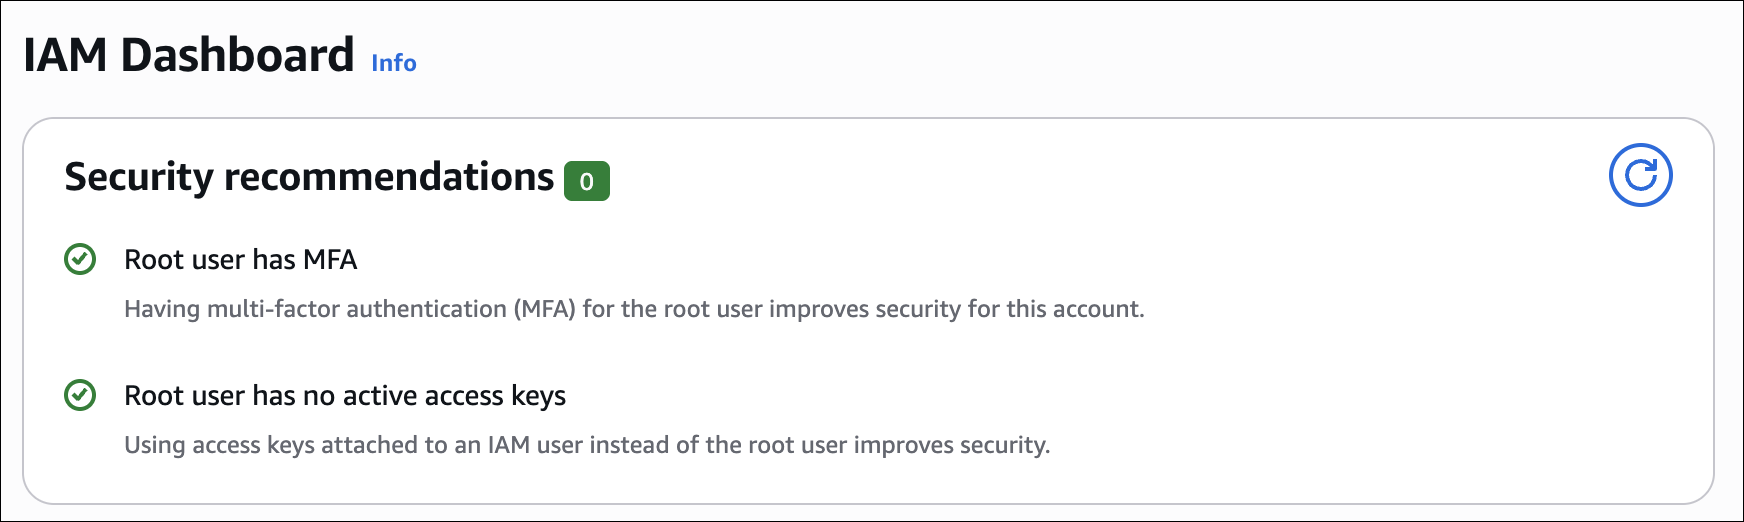Click the multi-factor authentication description sentence

(634, 309)
